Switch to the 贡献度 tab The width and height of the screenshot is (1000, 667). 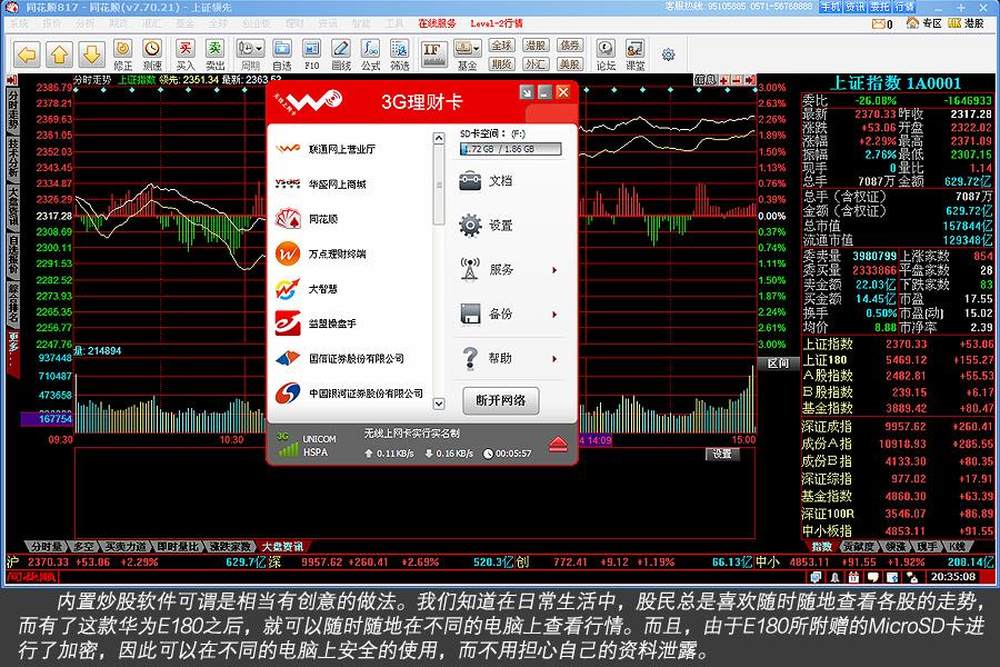[x=859, y=547]
